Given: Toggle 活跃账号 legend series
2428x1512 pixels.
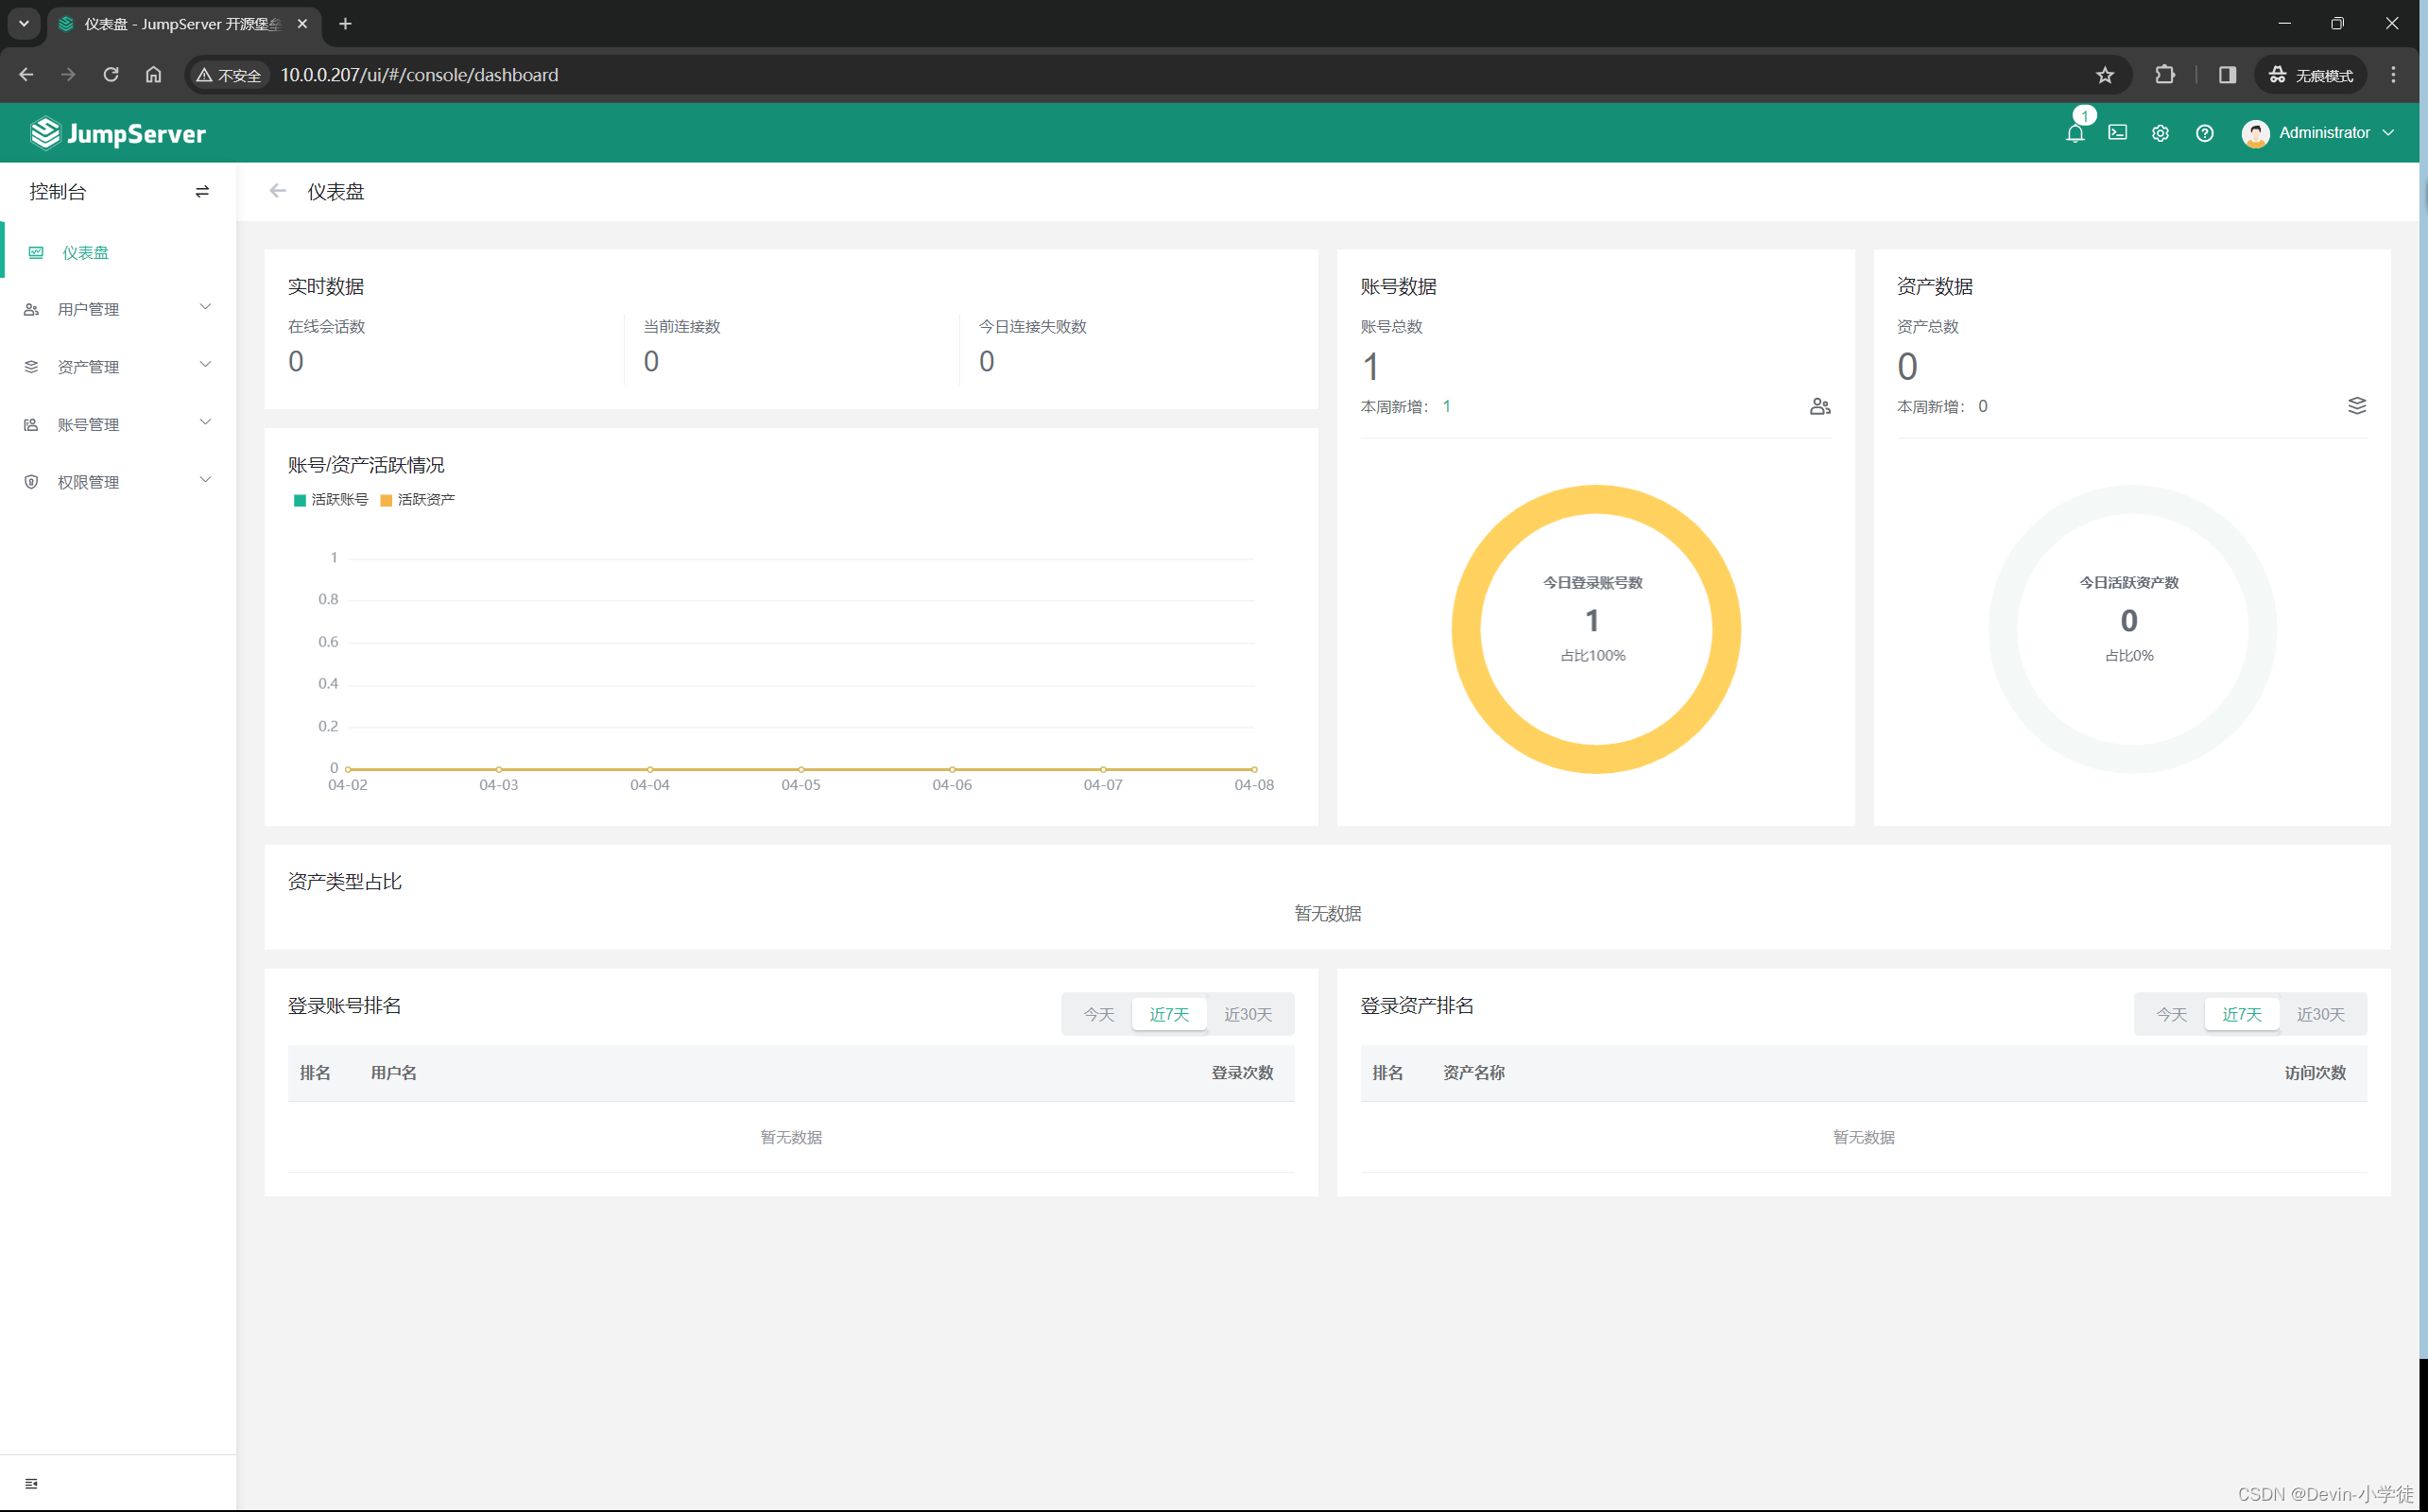Looking at the screenshot, I should [331, 500].
